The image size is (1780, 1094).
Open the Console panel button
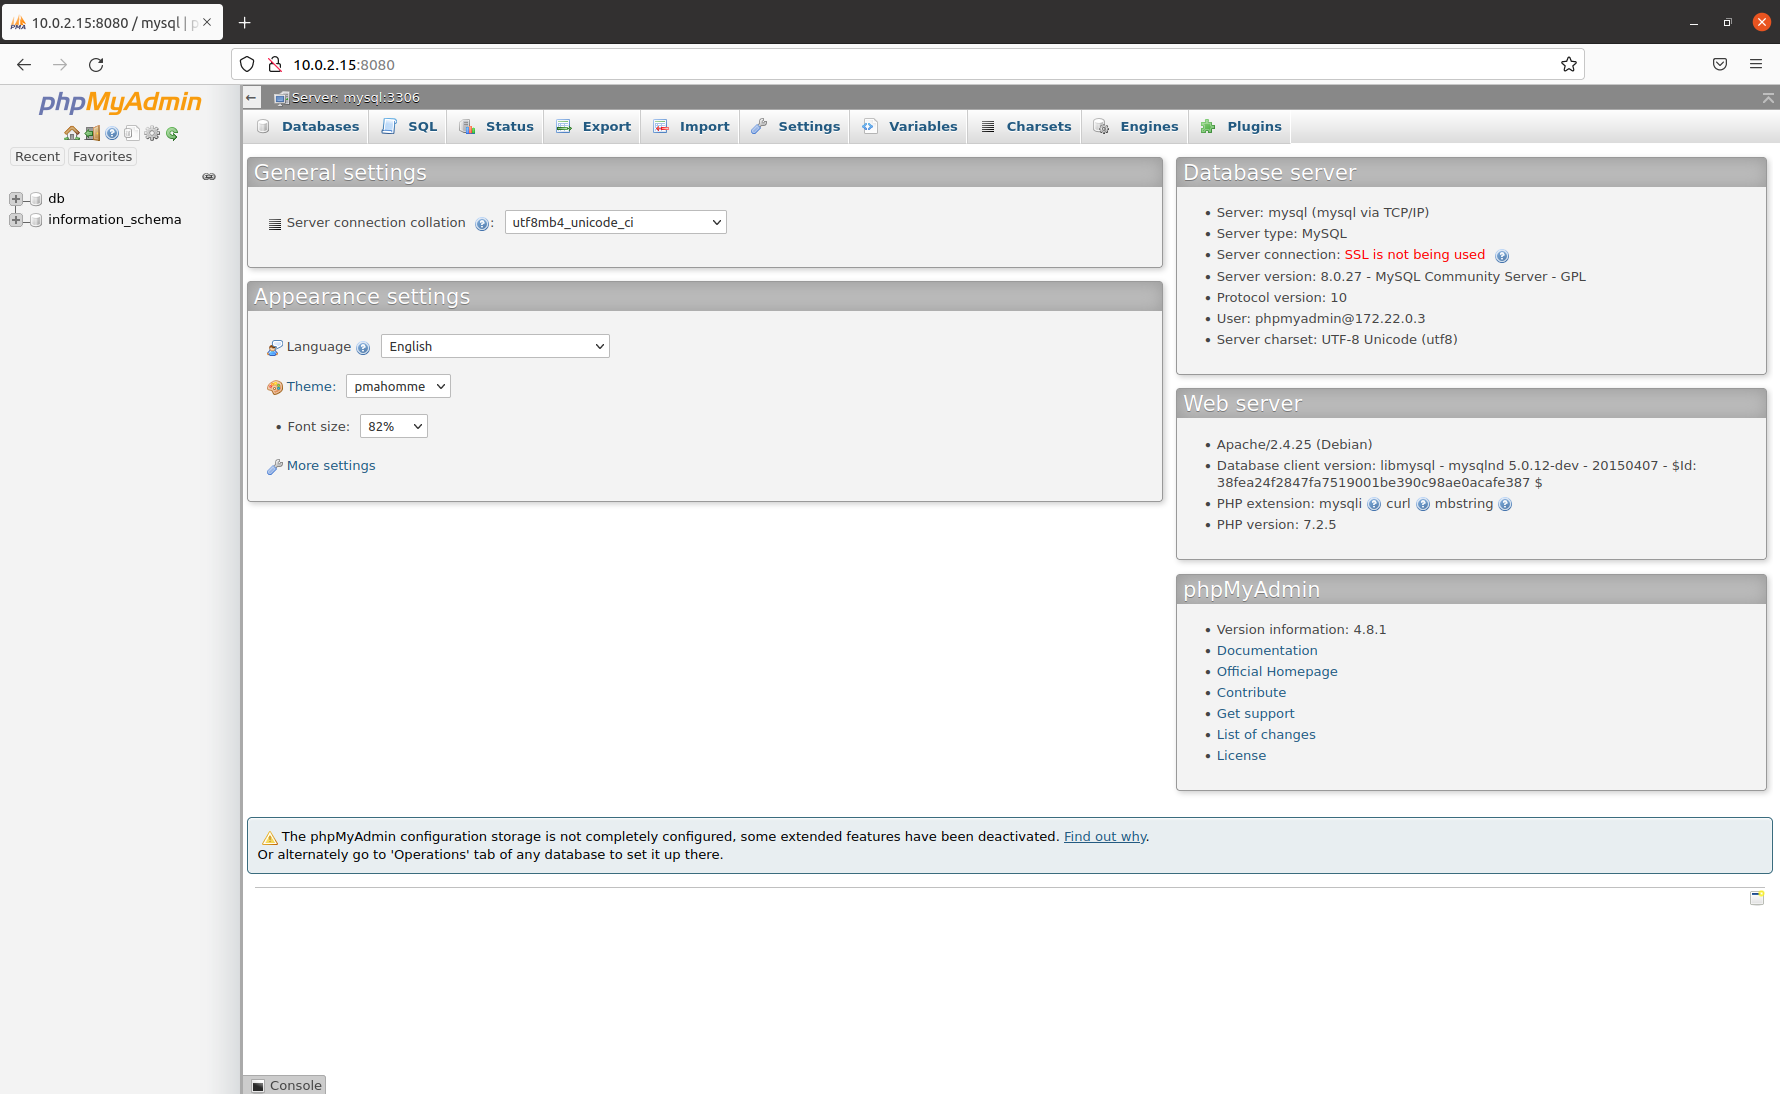(x=286, y=1085)
